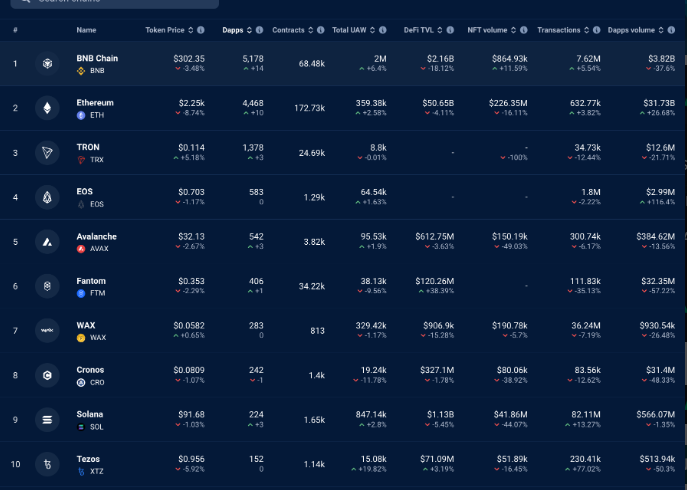Sort by Dapps using its sort arrows
The width and height of the screenshot is (687, 490).
(x=249, y=30)
